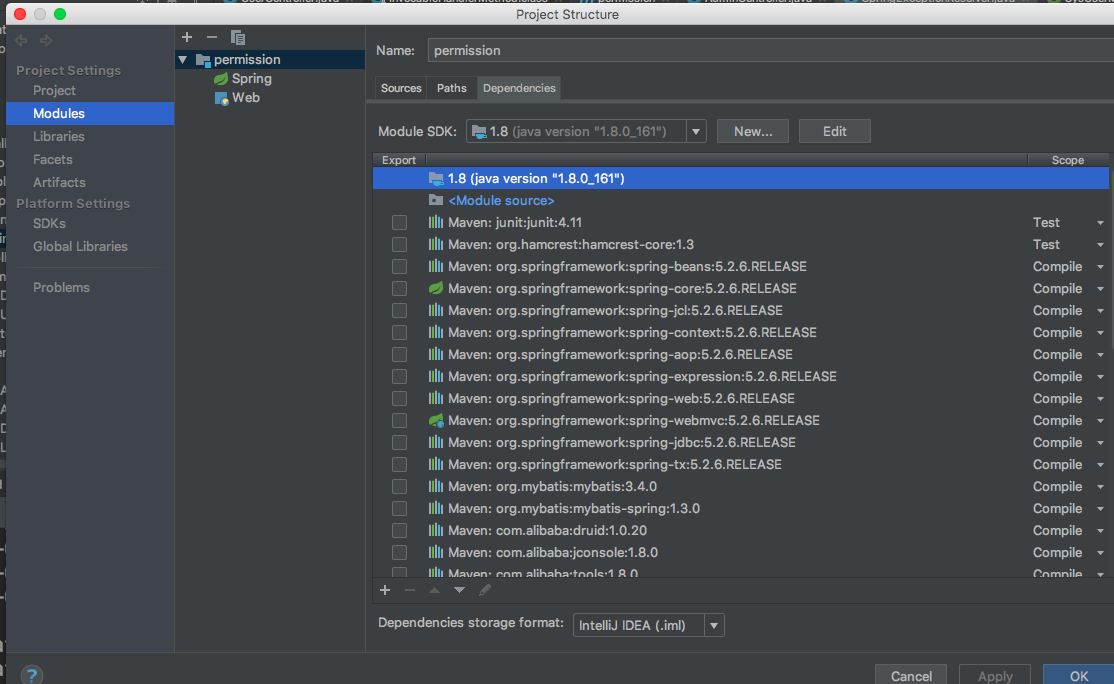Open Module SDK dropdown
Viewport: 1114px width, 684px height.
click(x=696, y=131)
